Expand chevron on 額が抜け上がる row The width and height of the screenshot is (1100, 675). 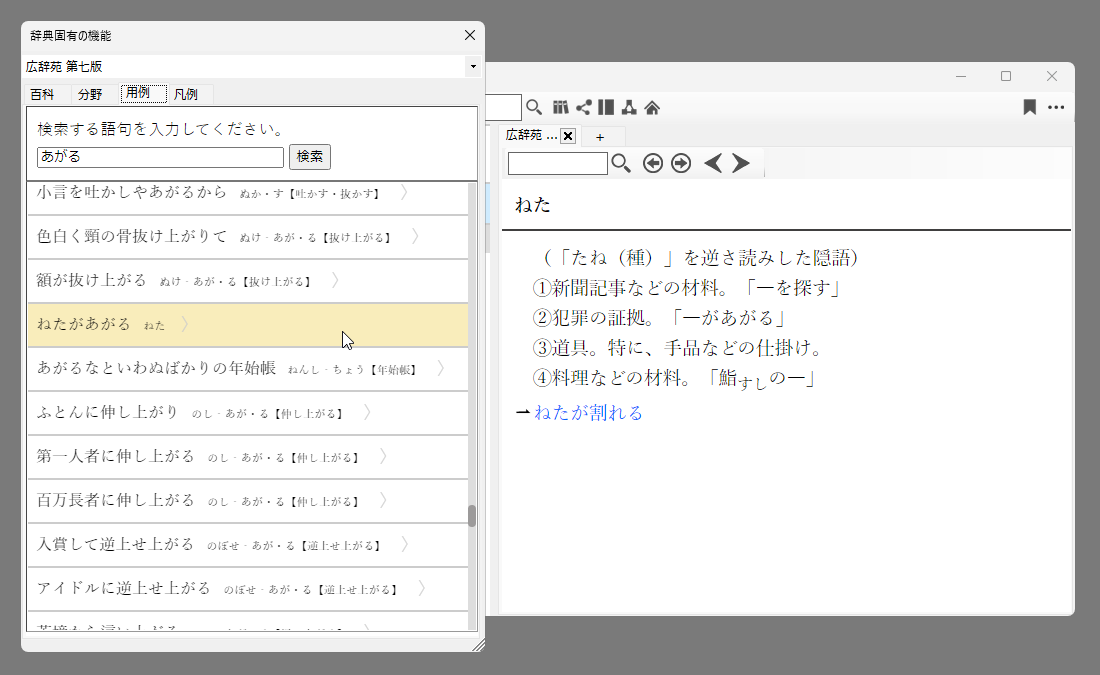(x=335, y=281)
